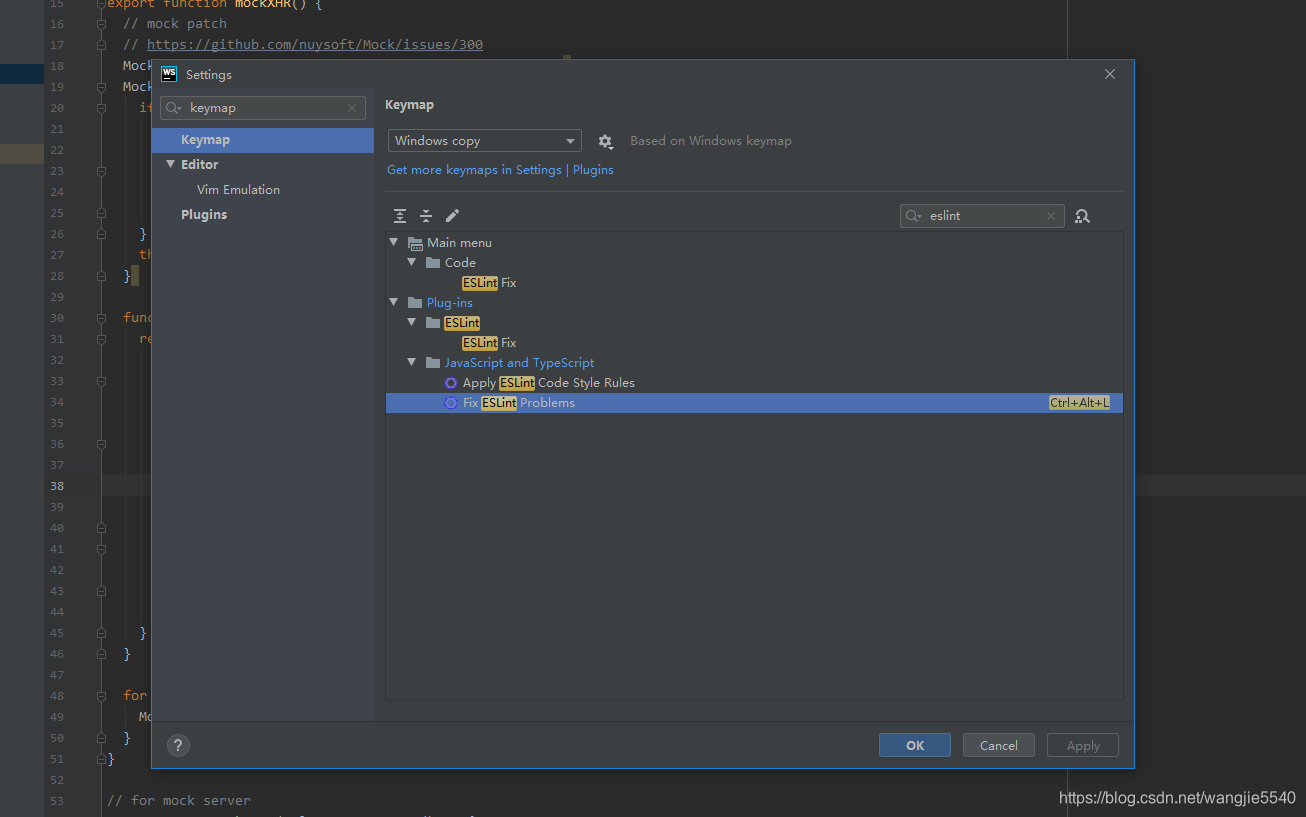Viewport: 1306px width, 817px height.
Task: Collapse JavaScript and TypeScript tree node
Action: pos(413,363)
